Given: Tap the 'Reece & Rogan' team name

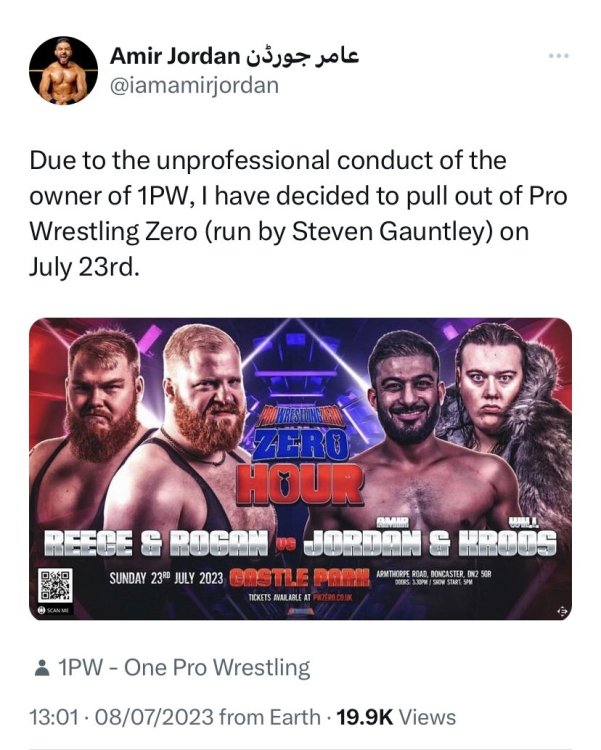Looking at the screenshot, I should 156,544.
